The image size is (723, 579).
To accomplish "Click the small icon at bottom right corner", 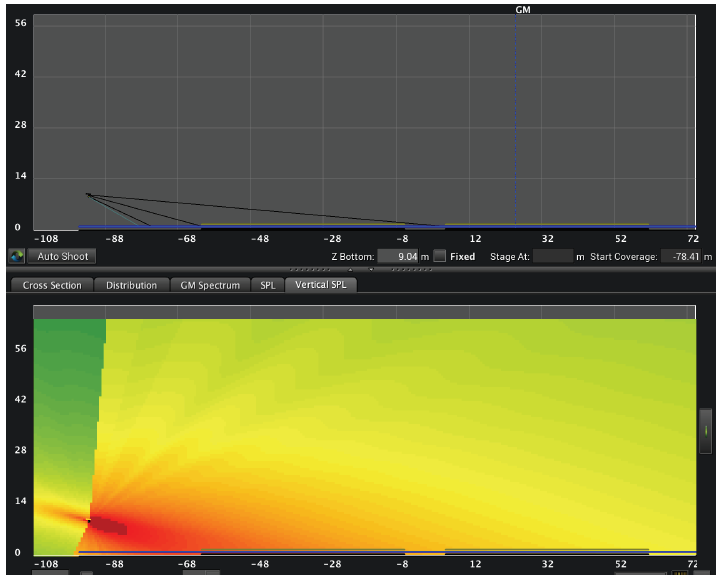I will (x=681, y=574).
